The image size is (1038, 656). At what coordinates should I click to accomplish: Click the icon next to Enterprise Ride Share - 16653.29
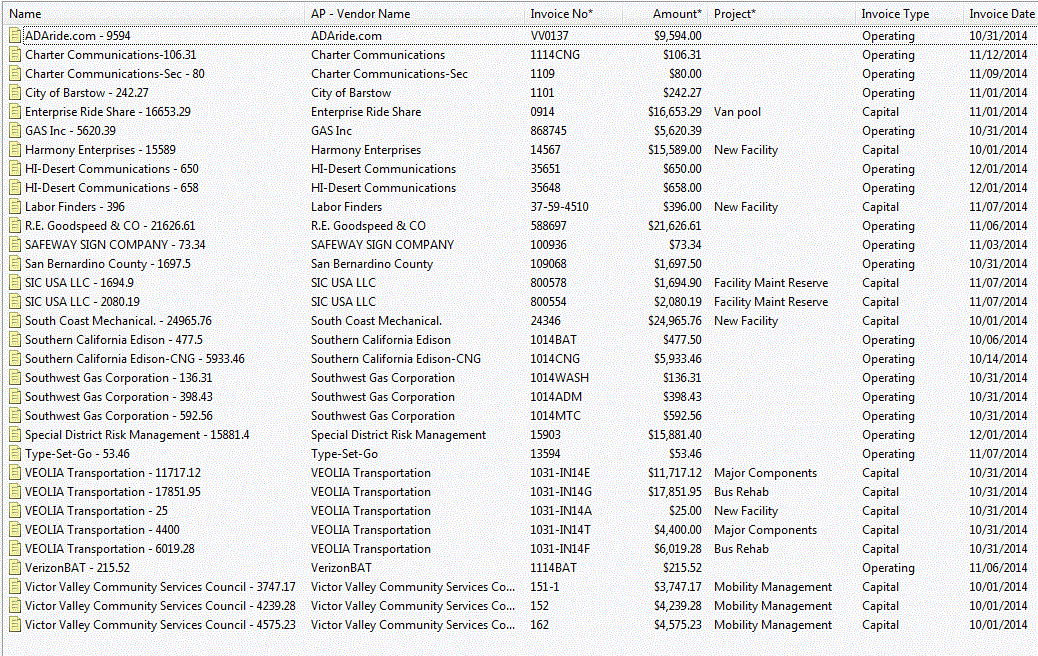15,112
